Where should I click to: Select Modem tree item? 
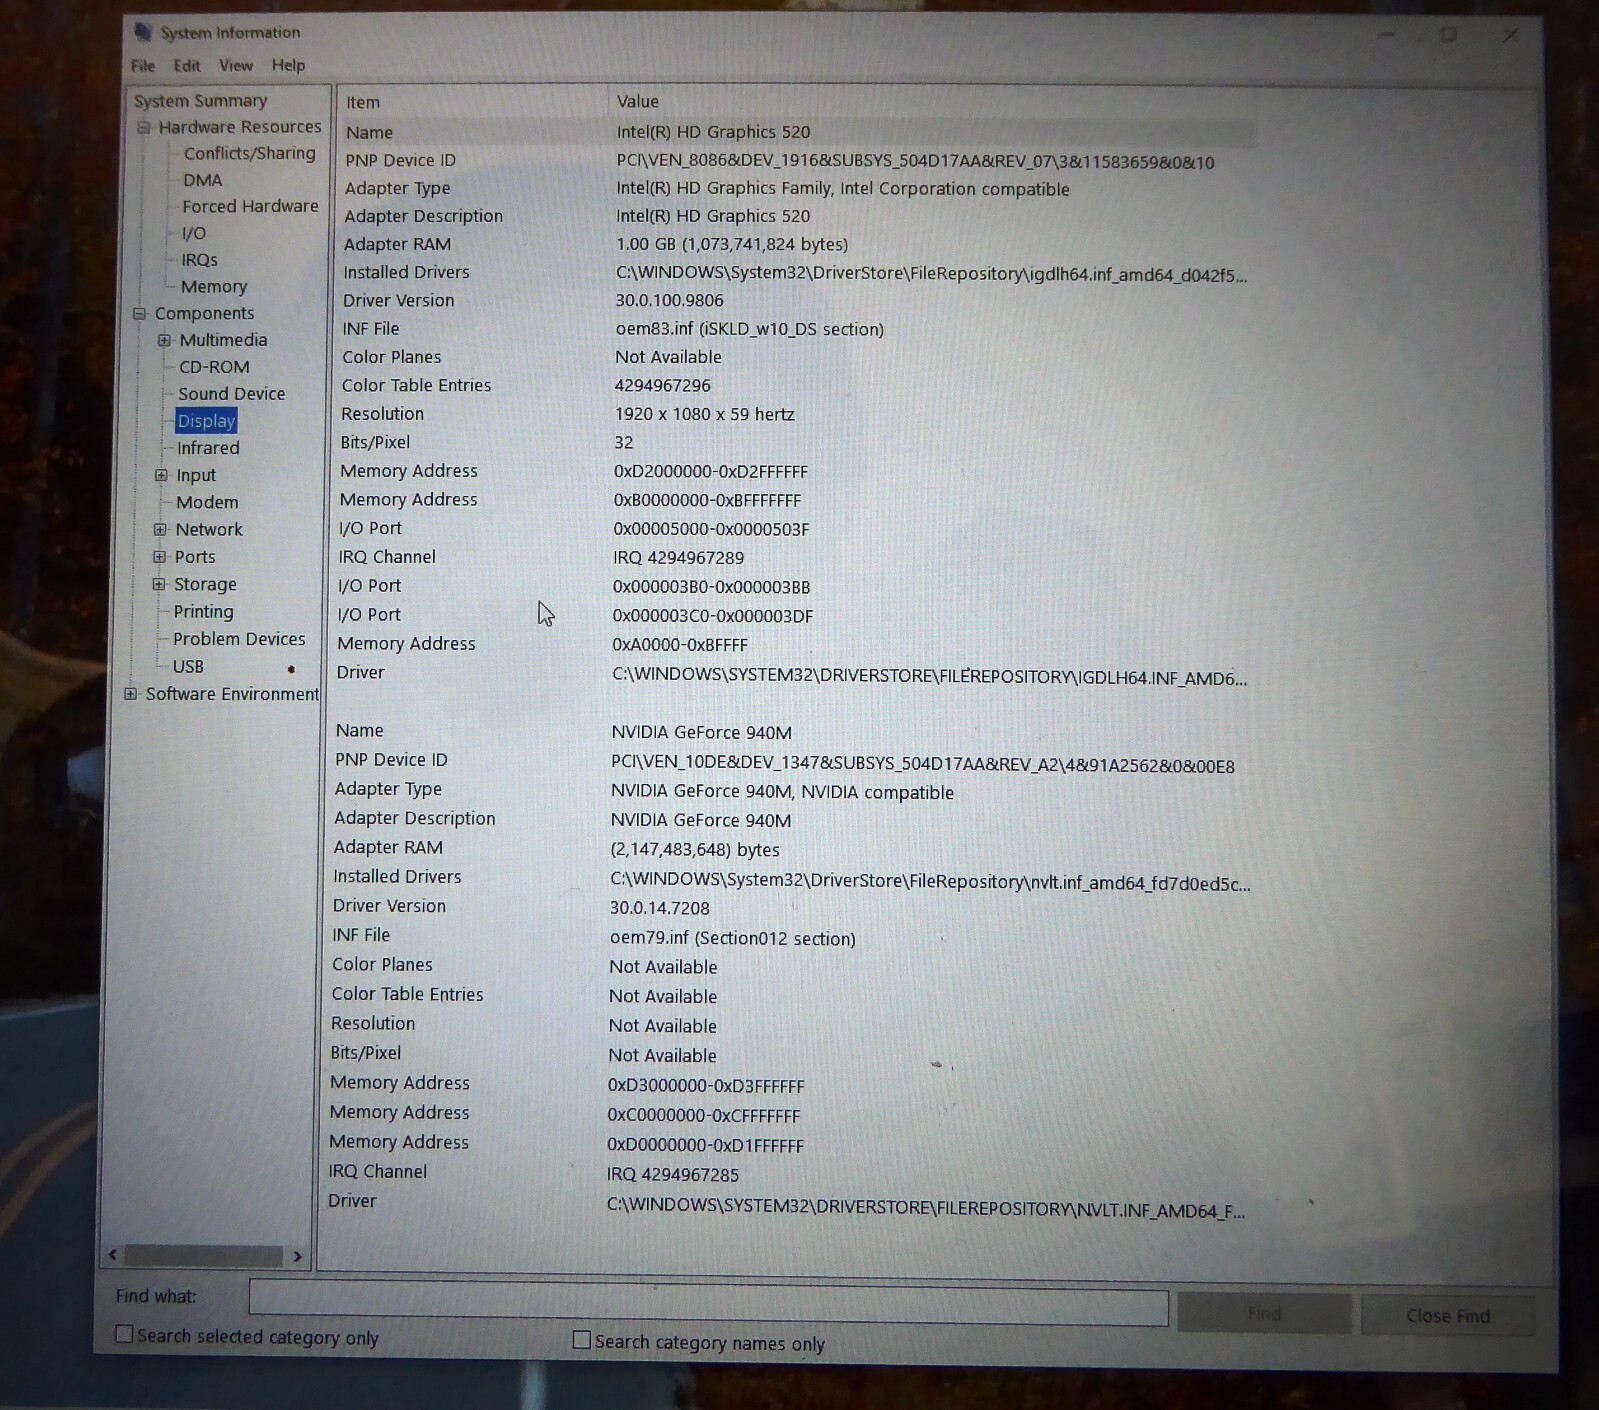pyautogui.click(x=207, y=503)
